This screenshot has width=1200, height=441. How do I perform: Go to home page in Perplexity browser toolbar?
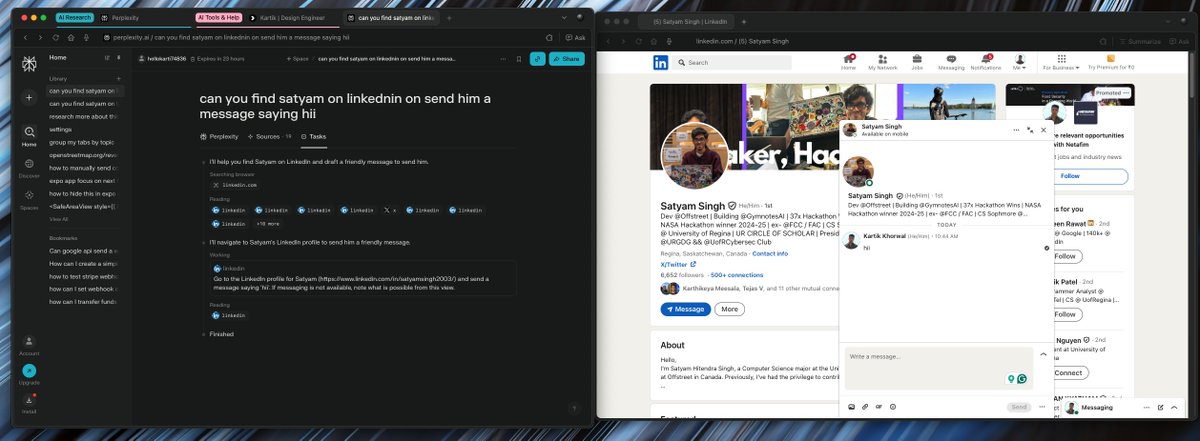pyautogui.click(x=72, y=37)
